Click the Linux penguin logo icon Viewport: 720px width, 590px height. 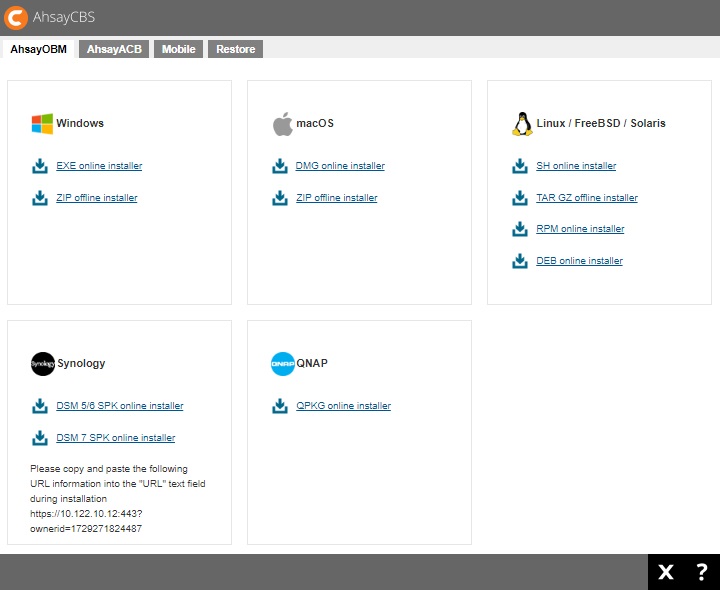(522, 124)
